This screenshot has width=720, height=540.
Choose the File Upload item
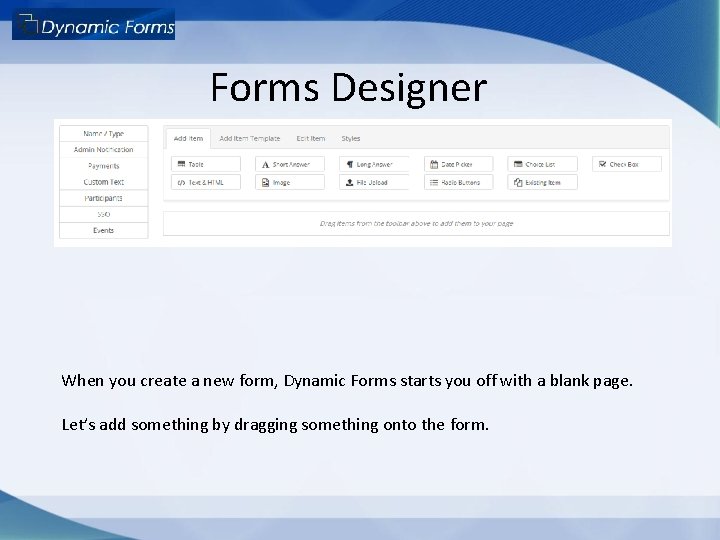click(x=374, y=182)
